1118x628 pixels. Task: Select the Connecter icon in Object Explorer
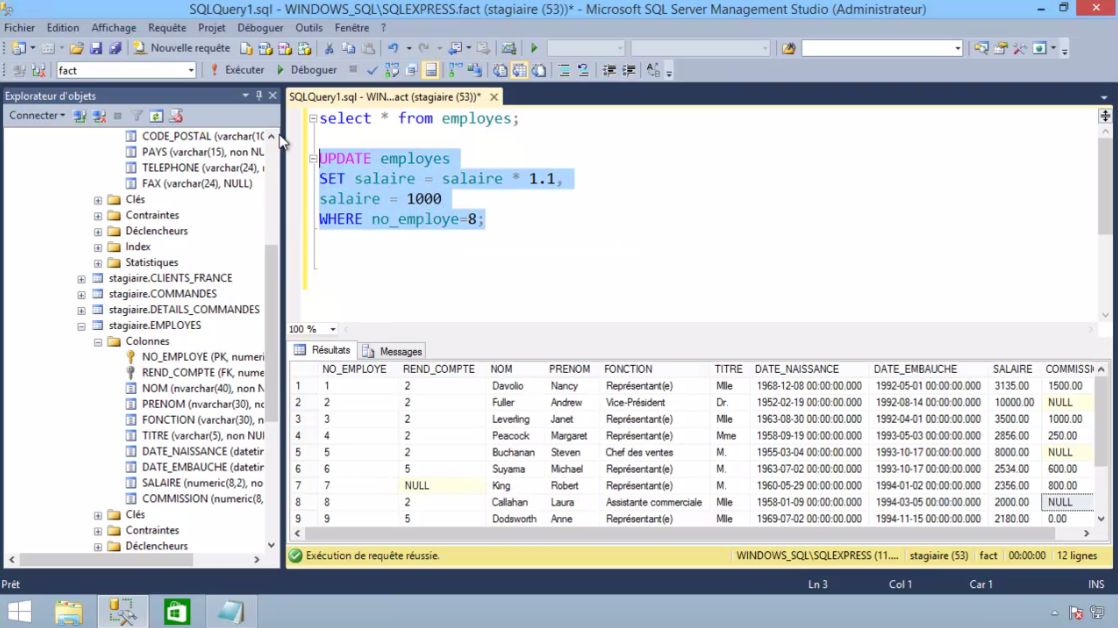point(35,116)
